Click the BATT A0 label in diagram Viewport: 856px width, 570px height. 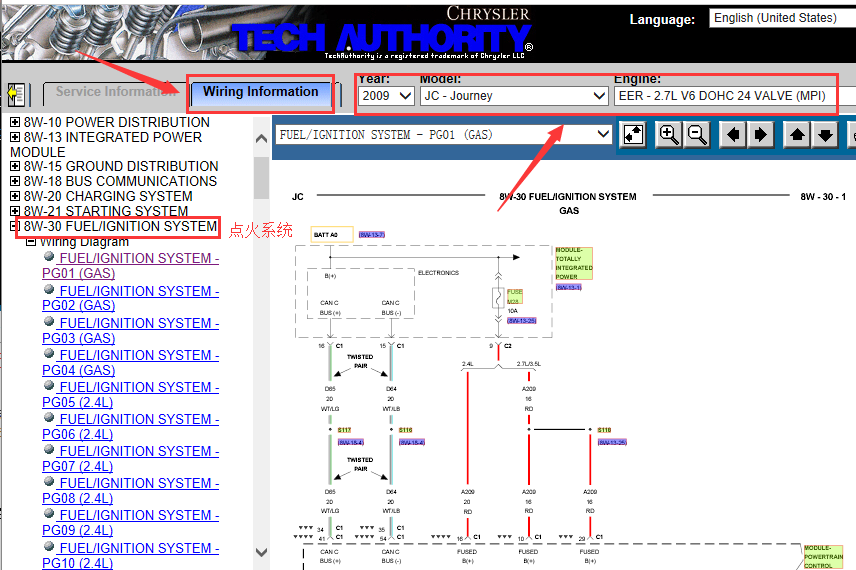pos(332,235)
